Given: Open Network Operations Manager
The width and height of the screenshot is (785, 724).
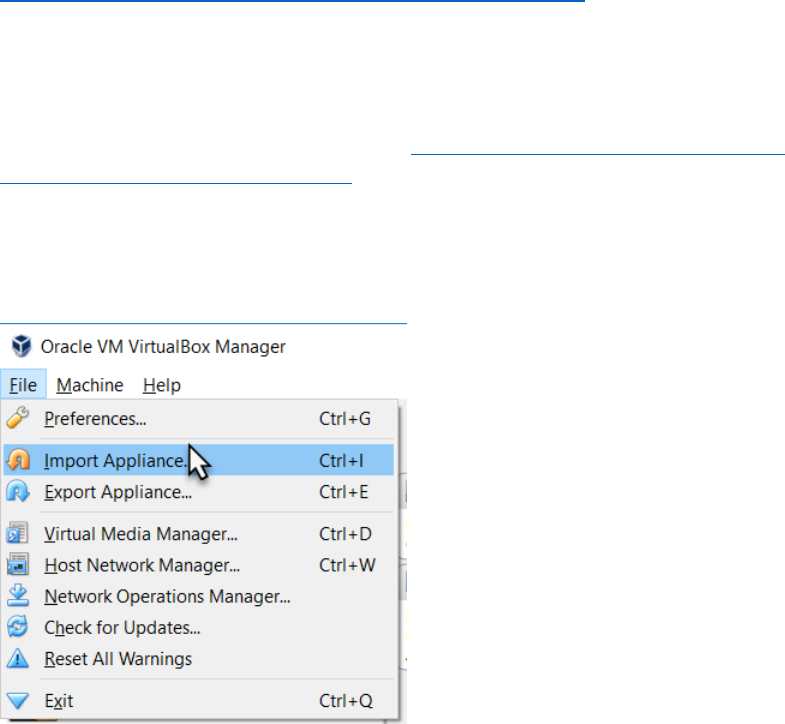Looking at the screenshot, I should click(199, 596).
